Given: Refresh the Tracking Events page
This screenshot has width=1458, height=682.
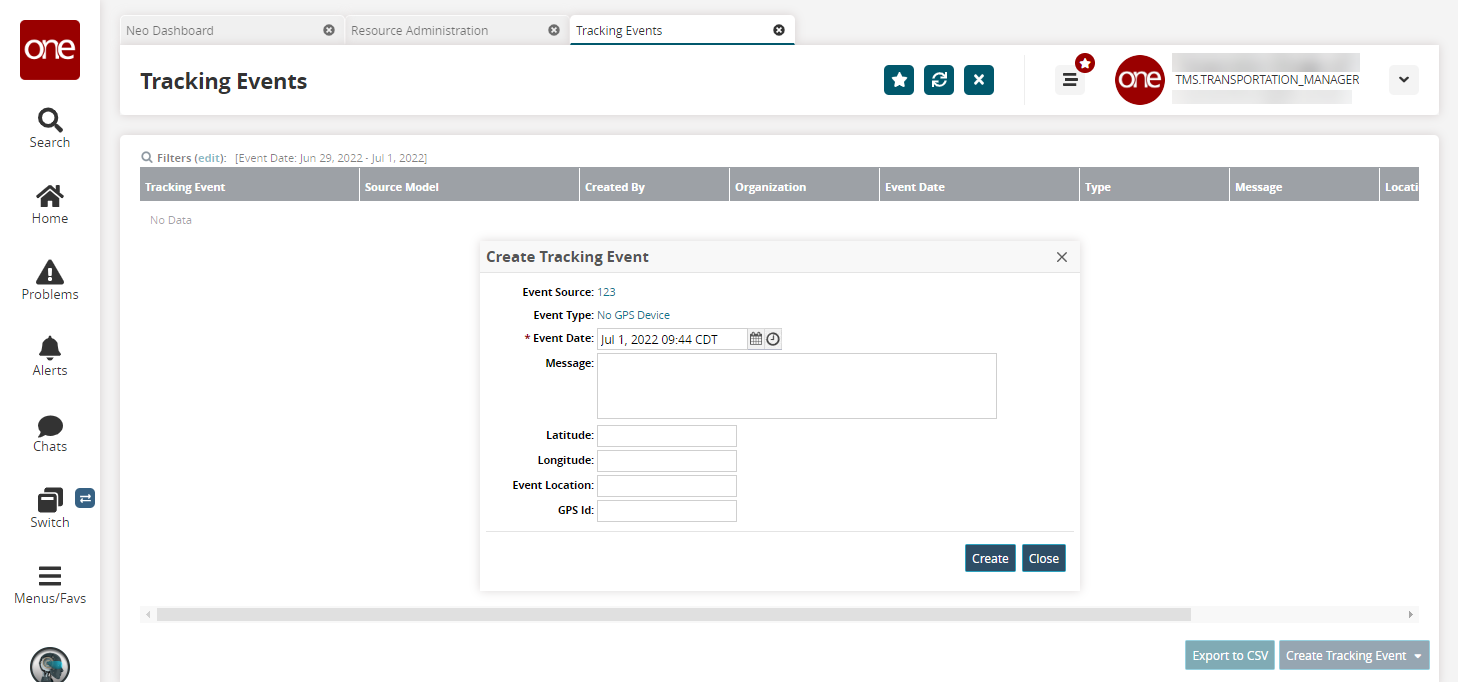Looking at the screenshot, I should (939, 80).
